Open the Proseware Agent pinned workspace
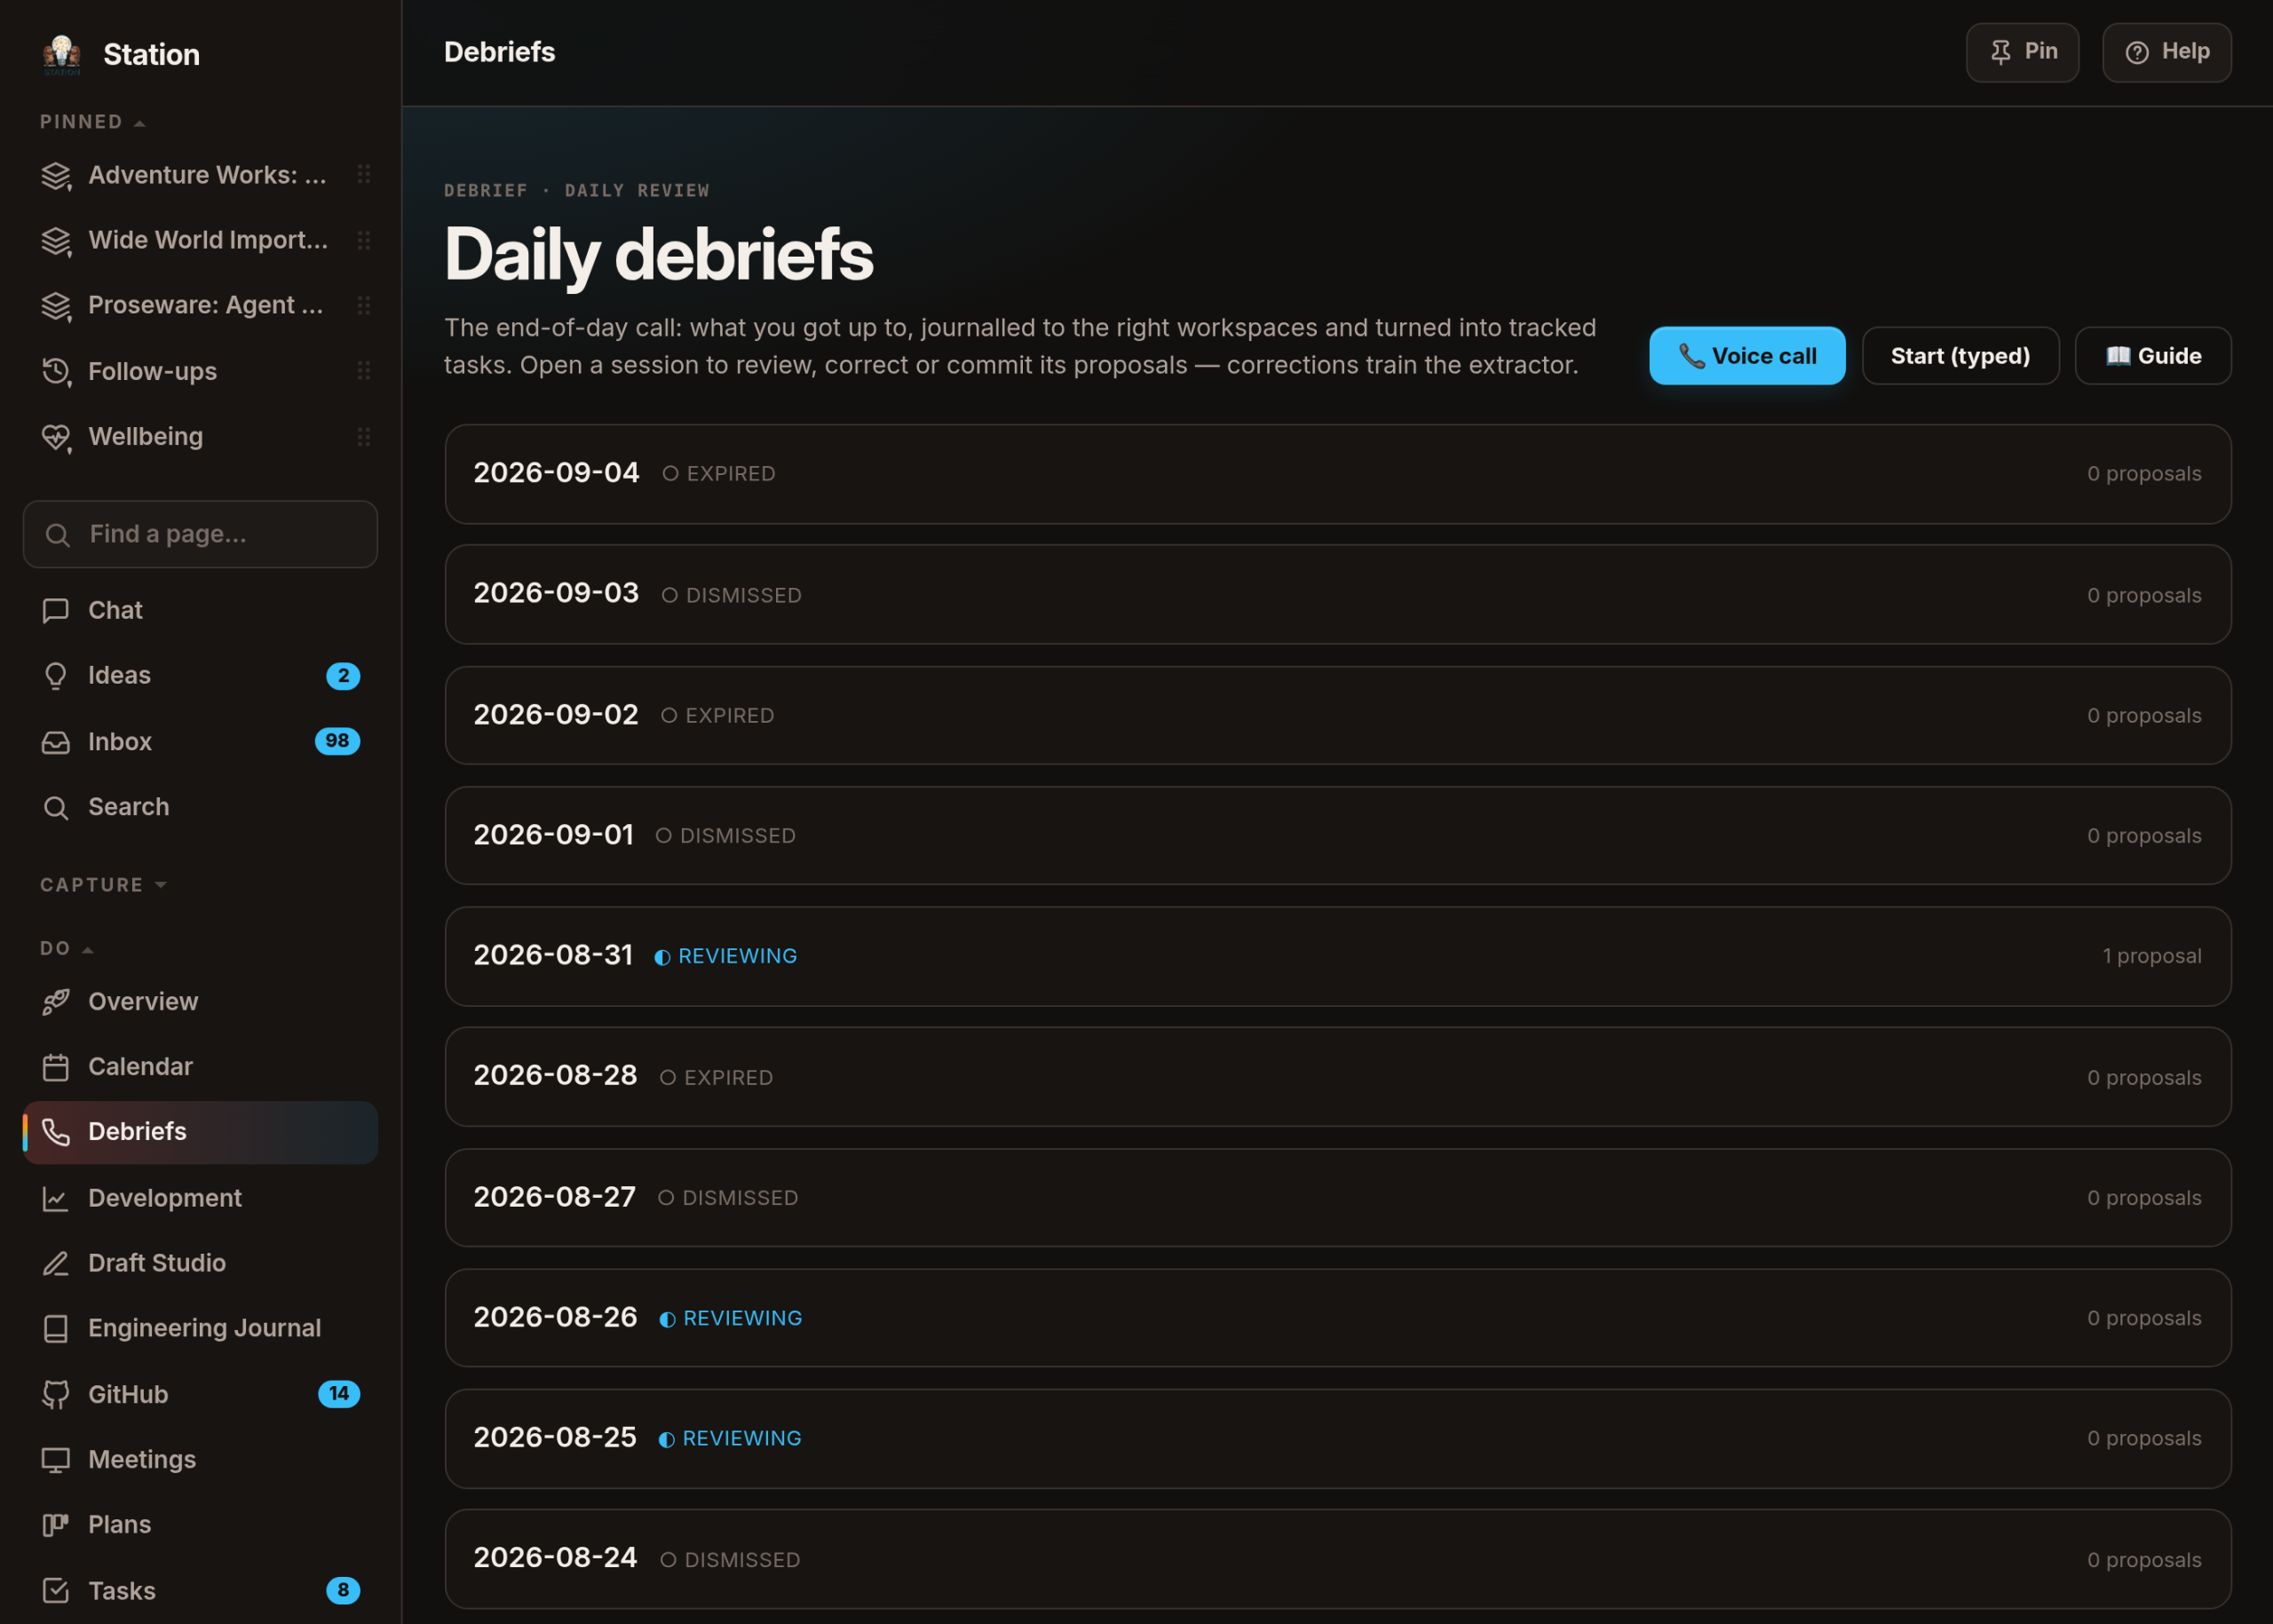 point(200,305)
